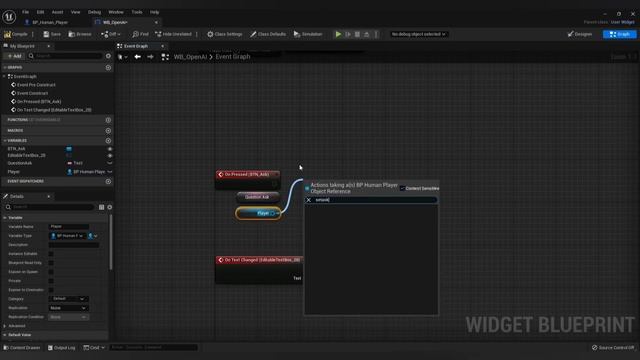The height and width of the screenshot is (360, 640).
Task: Click Add in My Blueprint panel
Action: click(14, 56)
